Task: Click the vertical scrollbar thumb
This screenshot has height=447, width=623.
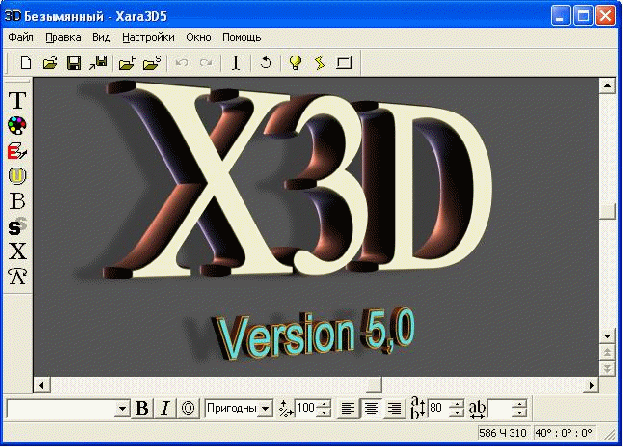Action: pos(607,212)
